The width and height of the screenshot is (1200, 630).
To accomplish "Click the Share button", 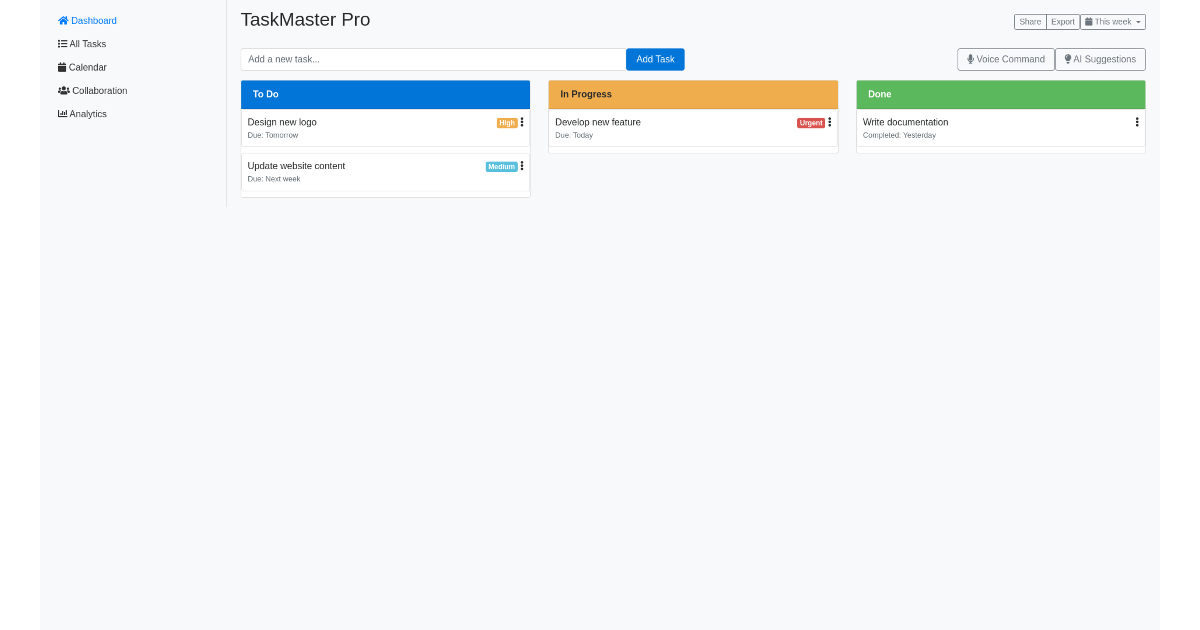I will (1031, 21).
